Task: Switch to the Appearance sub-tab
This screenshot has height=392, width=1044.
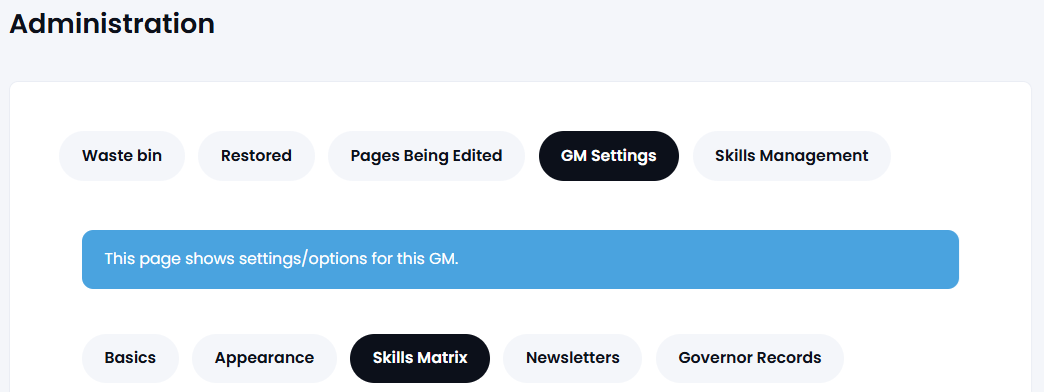Action: click(264, 358)
